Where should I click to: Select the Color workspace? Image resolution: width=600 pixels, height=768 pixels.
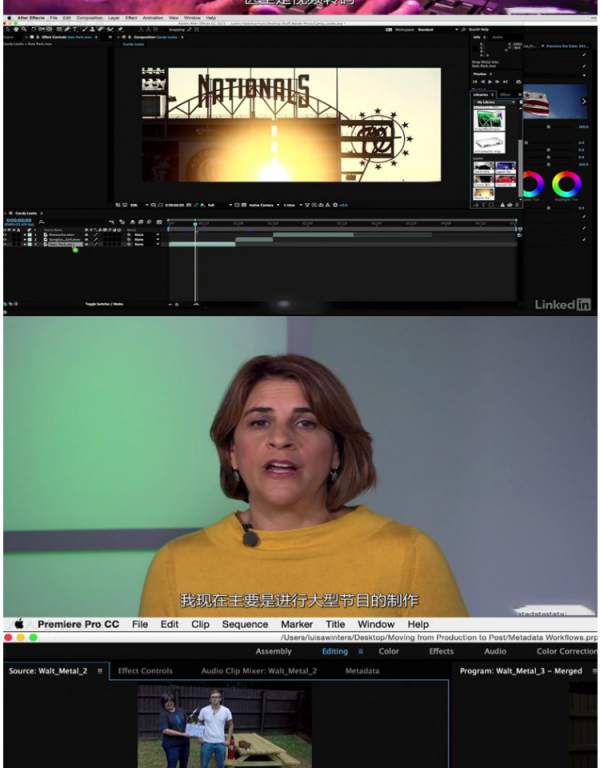[x=389, y=651]
